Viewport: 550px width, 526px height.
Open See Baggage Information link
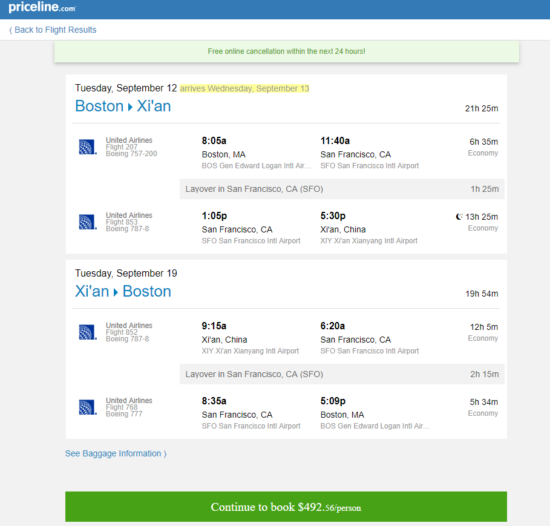click(x=116, y=453)
